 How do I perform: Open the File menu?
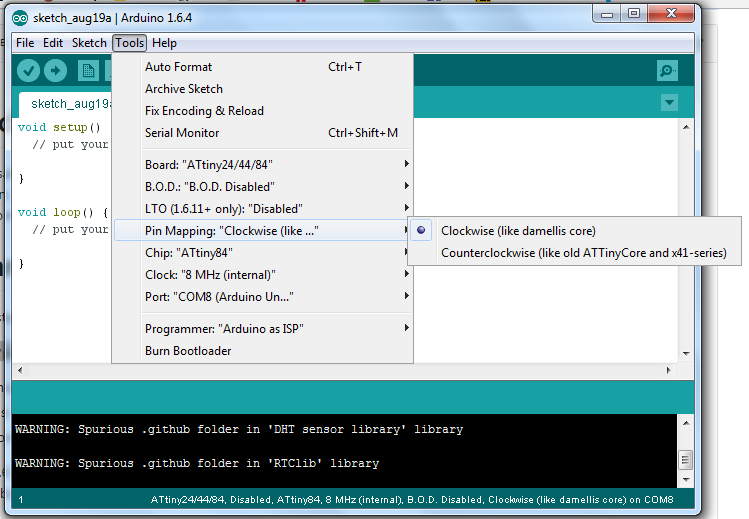[x=25, y=43]
